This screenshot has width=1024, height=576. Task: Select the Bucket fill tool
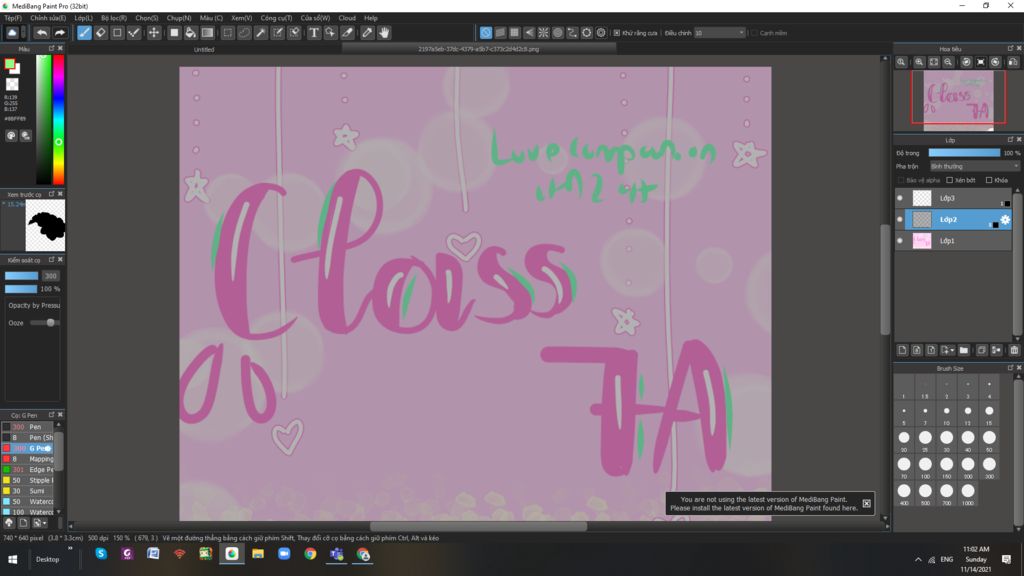tap(190, 33)
